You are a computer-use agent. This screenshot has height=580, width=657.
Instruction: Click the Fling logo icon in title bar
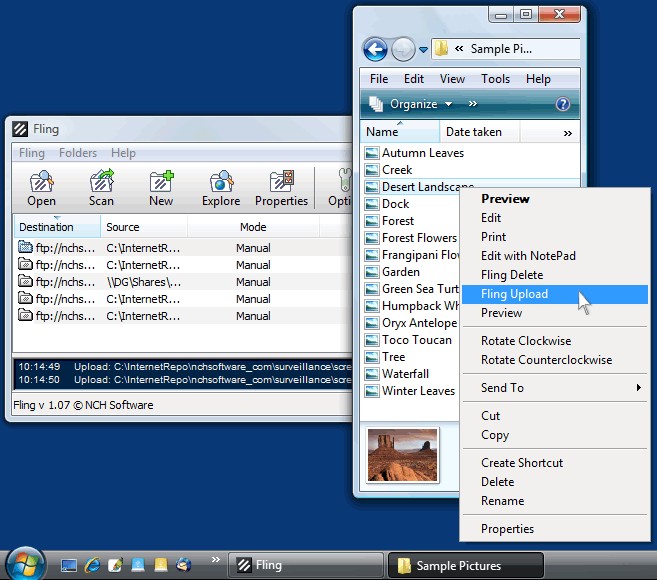click(20, 129)
